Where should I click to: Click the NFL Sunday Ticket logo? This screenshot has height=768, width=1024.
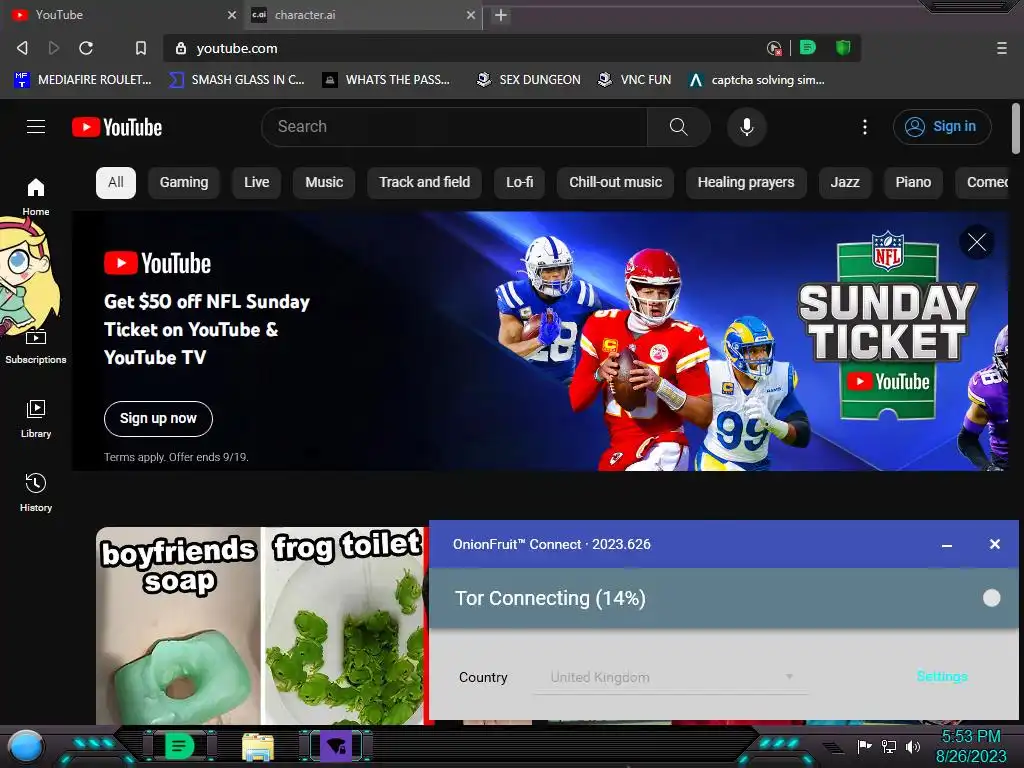888,325
